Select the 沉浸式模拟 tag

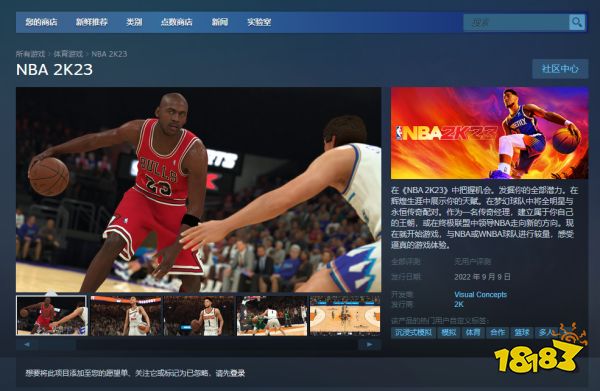(x=413, y=333)
